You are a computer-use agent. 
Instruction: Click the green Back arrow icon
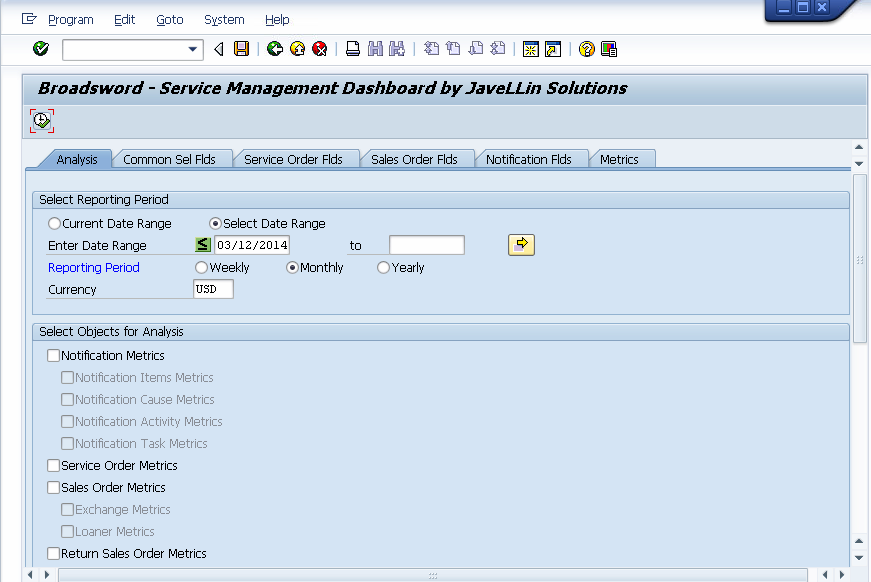point(274,49)
